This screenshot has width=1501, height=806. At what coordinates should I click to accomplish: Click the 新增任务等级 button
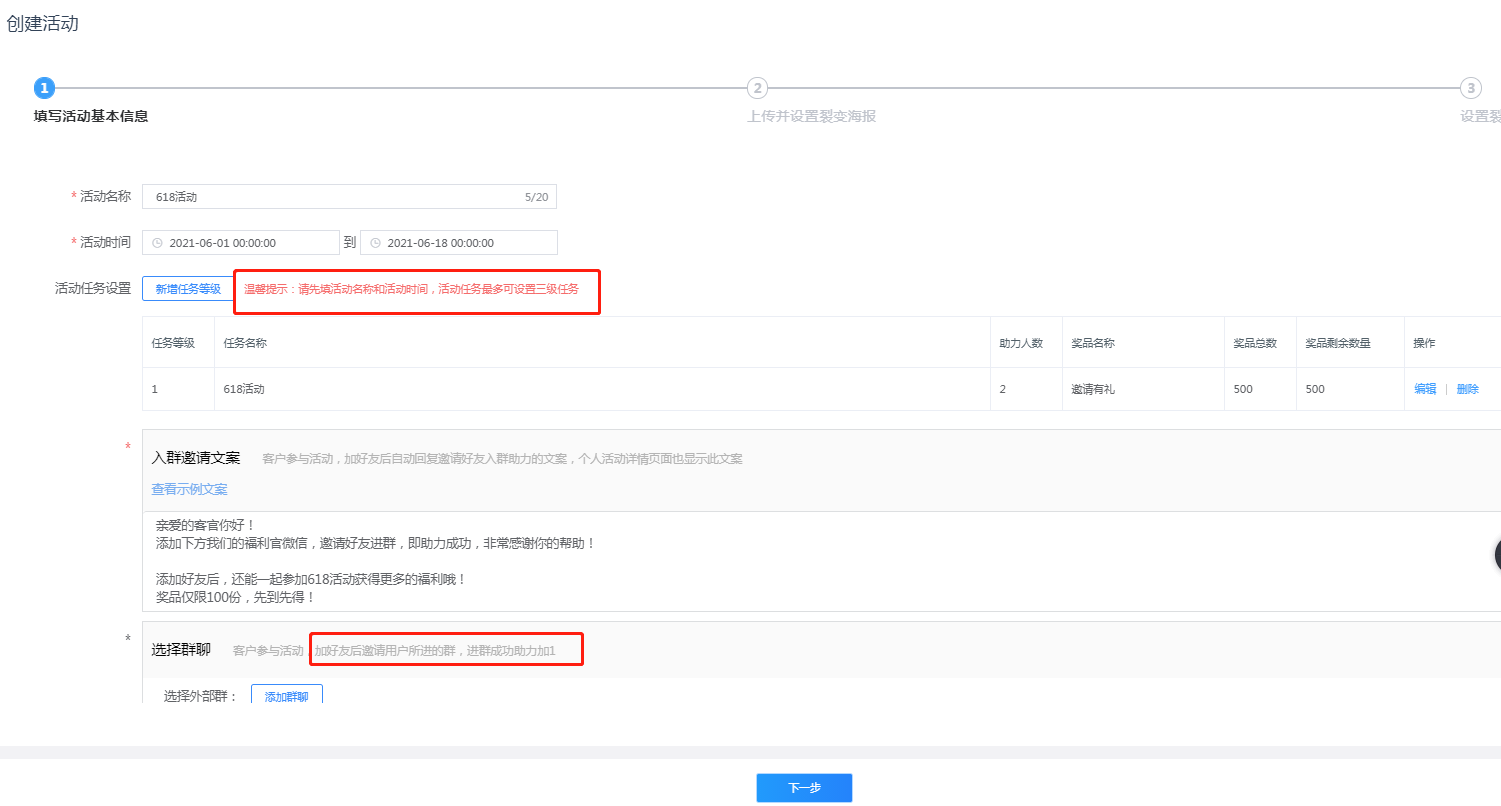pyautogui.click(x=188, y=289)
